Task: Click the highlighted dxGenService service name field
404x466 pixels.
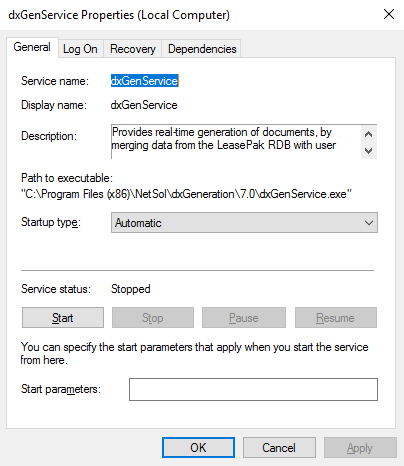Action: [145, 81]
